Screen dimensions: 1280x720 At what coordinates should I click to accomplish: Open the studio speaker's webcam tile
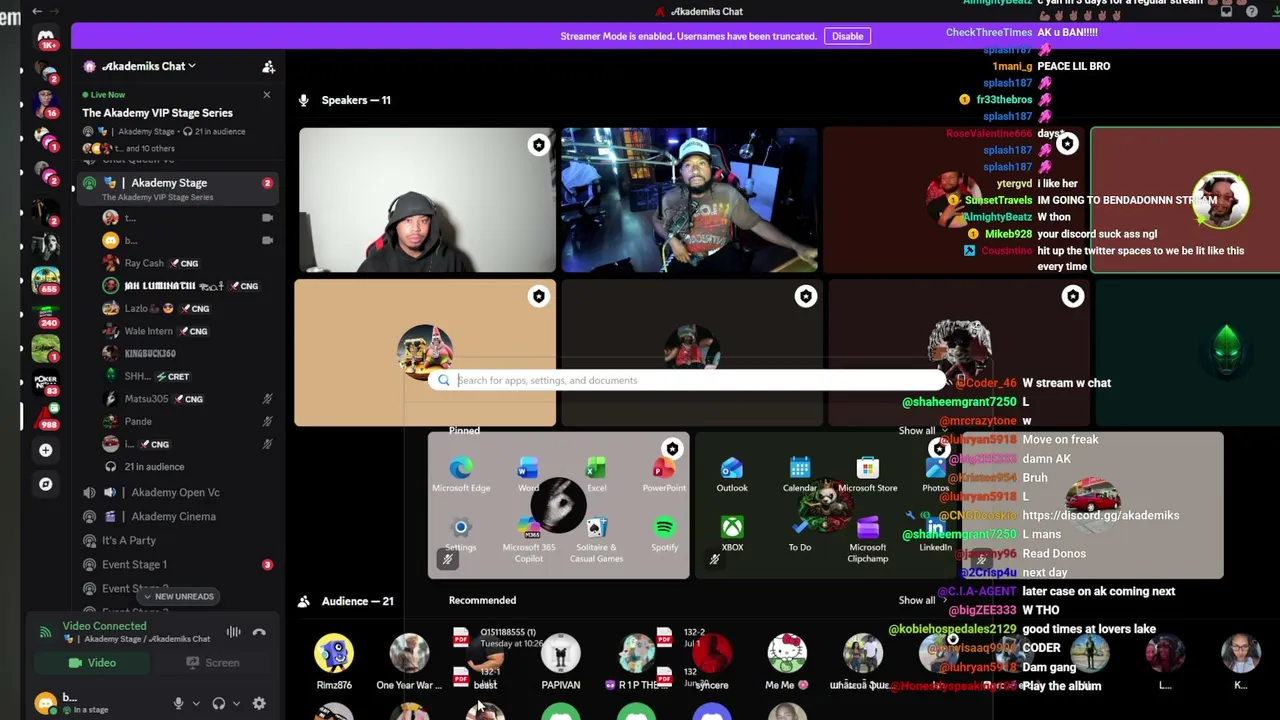[x=689, y=200]
